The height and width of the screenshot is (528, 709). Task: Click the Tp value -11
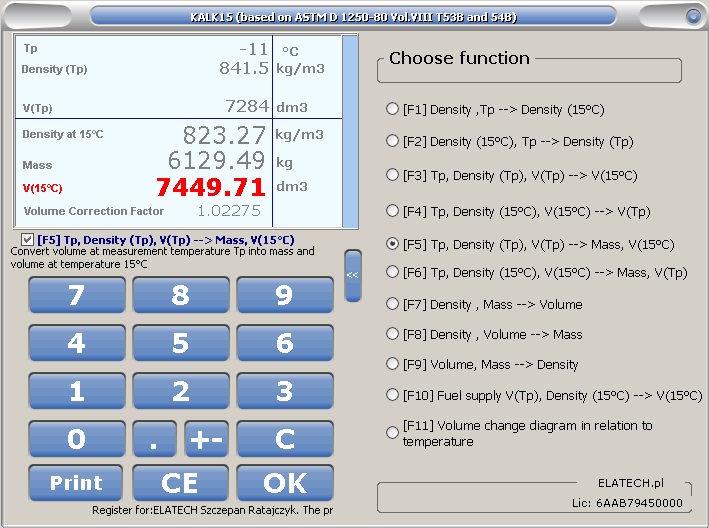(x=254, y=49)
